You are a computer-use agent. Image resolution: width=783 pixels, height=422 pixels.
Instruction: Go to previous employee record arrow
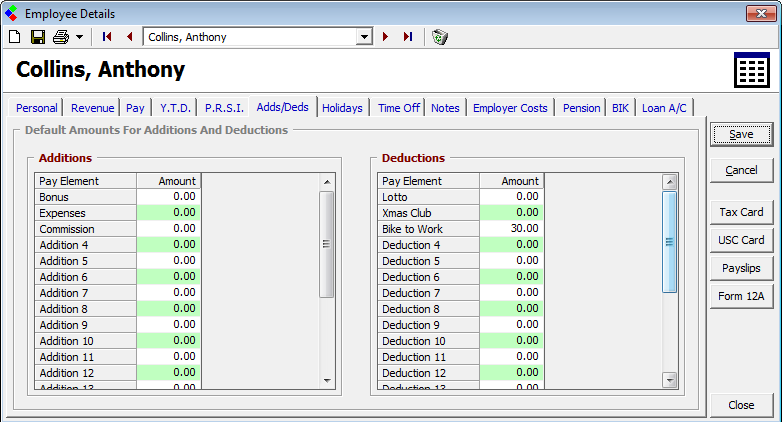[129, 37]
